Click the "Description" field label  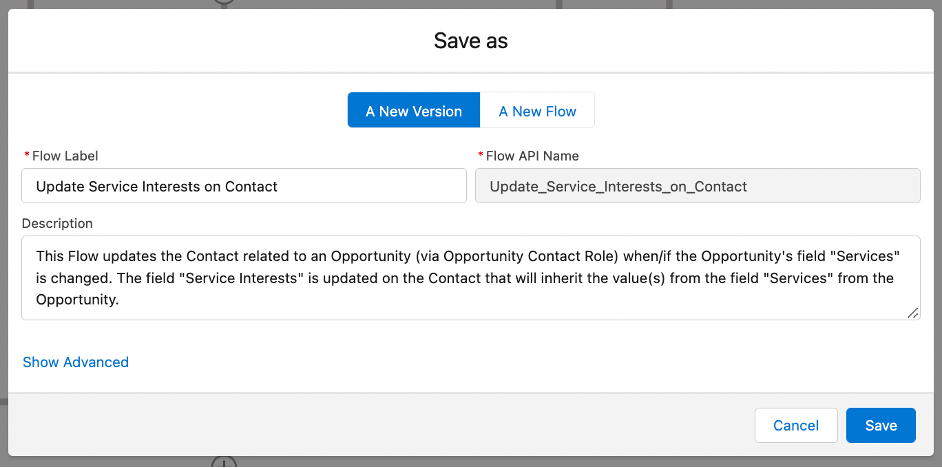point(57,224)
